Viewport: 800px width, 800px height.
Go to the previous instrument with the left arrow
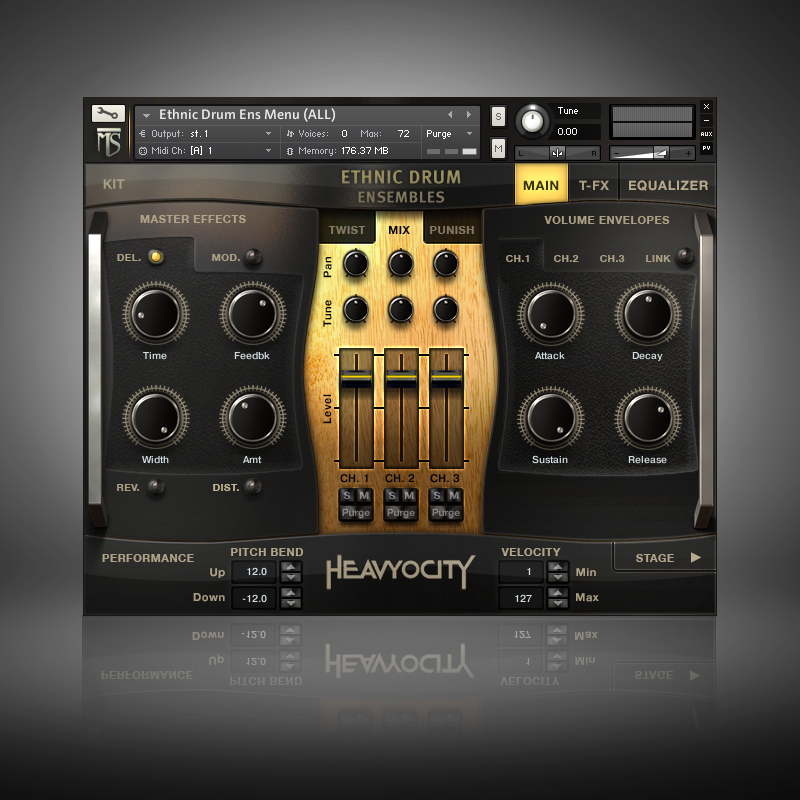click(450, 114)
